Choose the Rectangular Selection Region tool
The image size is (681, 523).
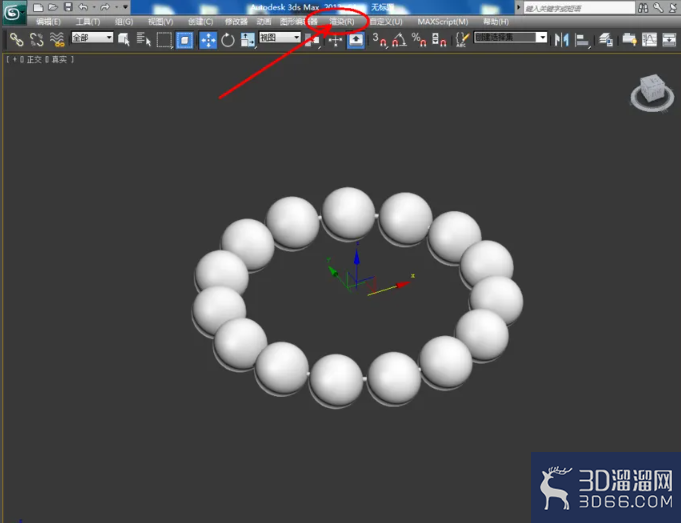[x=164, y=40]
